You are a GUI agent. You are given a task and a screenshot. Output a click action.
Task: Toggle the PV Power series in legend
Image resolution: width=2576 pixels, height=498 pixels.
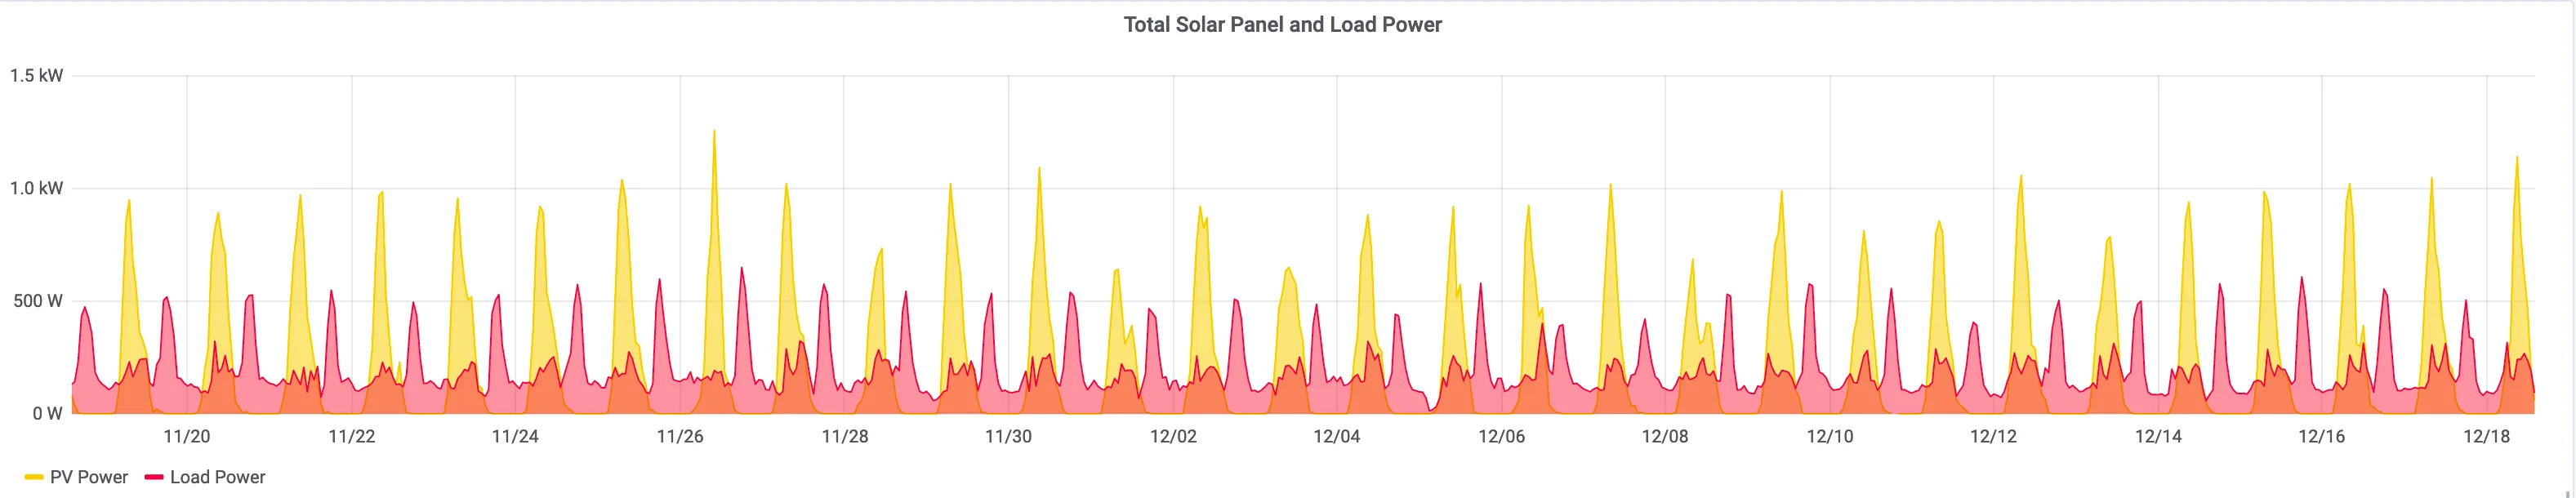pos(89,477)
